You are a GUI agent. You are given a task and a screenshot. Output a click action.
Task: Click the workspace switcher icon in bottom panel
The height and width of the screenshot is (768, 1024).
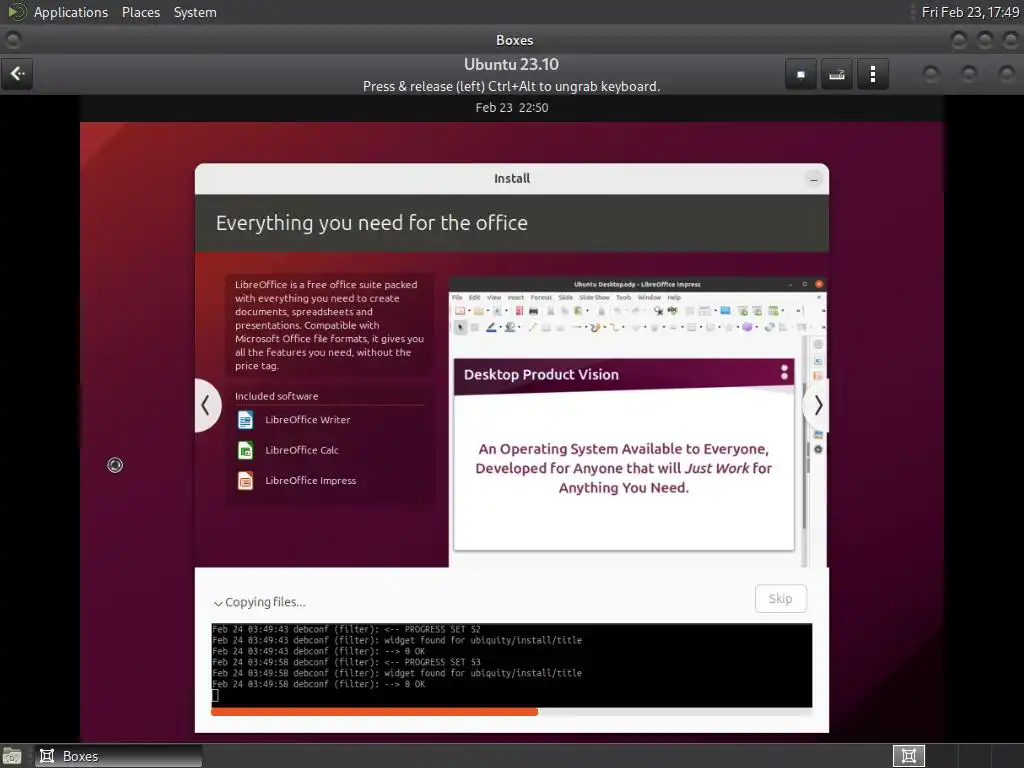click(x=908, y=756)
